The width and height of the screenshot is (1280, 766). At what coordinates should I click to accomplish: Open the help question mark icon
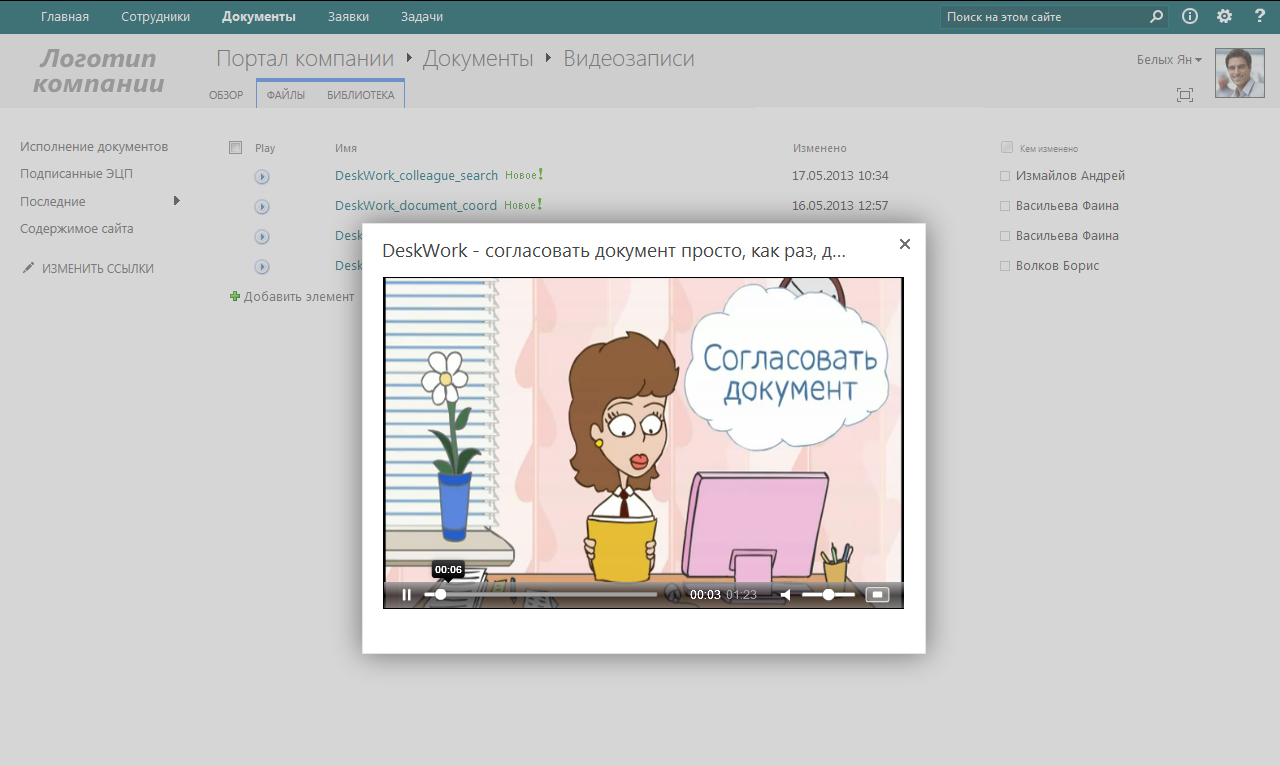[1259, 17]
